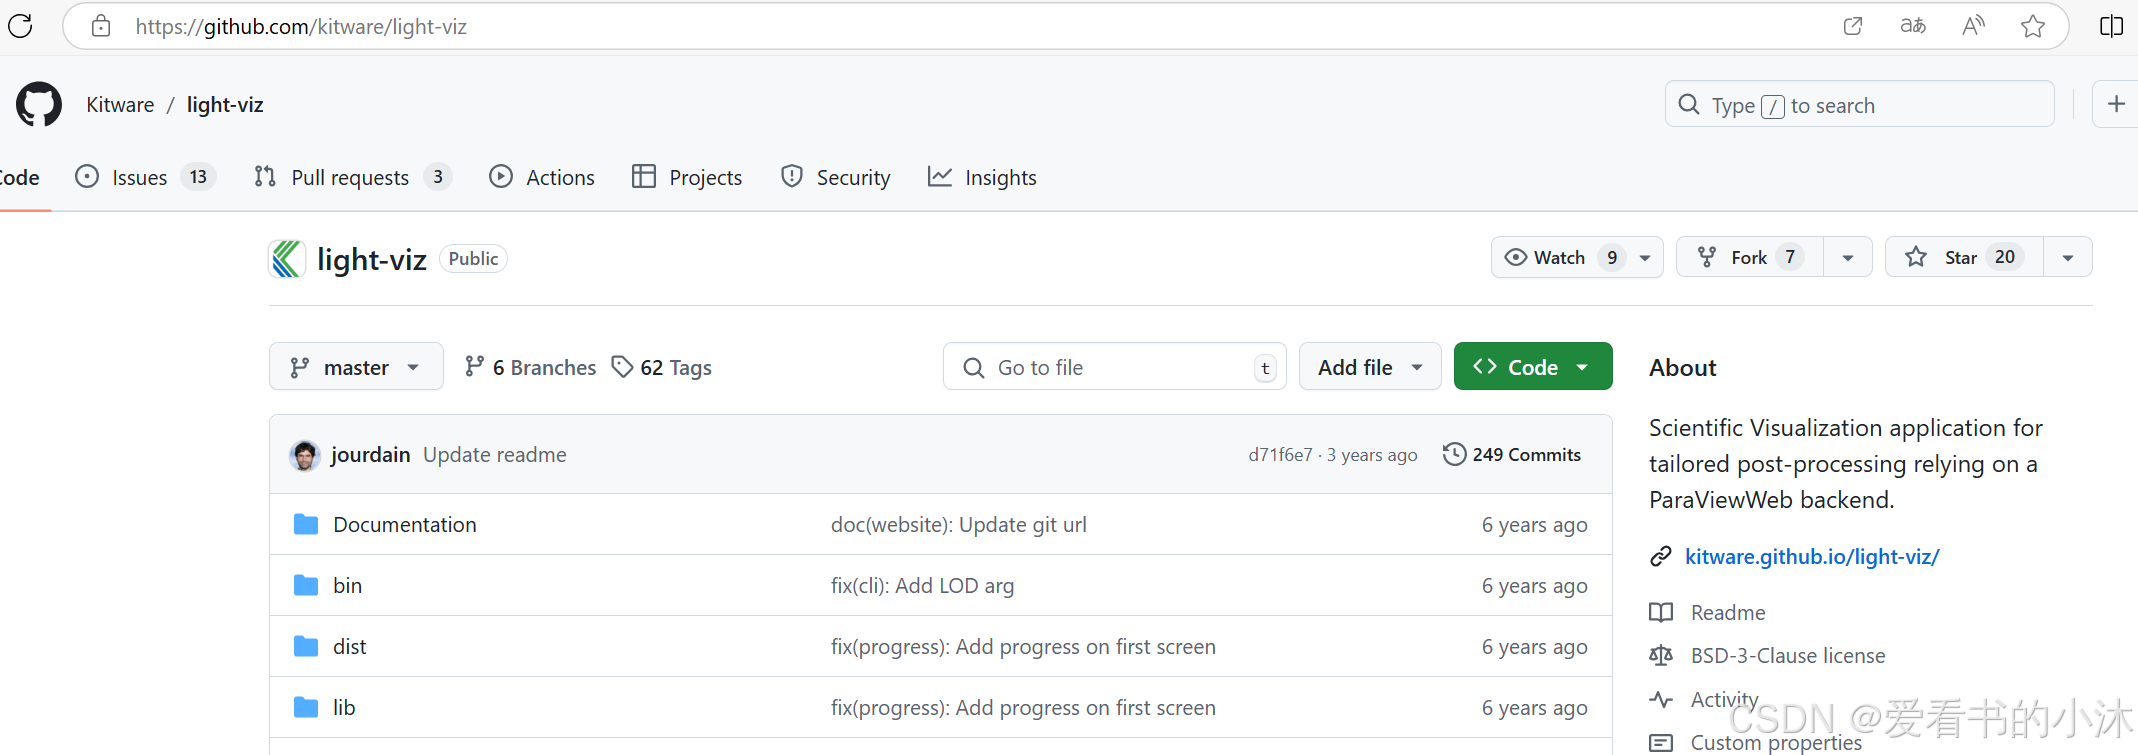Open commit 'fix(cli): Add LOD arg'
2138x755 pixels.
pyautogui.click(x=922, y=585)
